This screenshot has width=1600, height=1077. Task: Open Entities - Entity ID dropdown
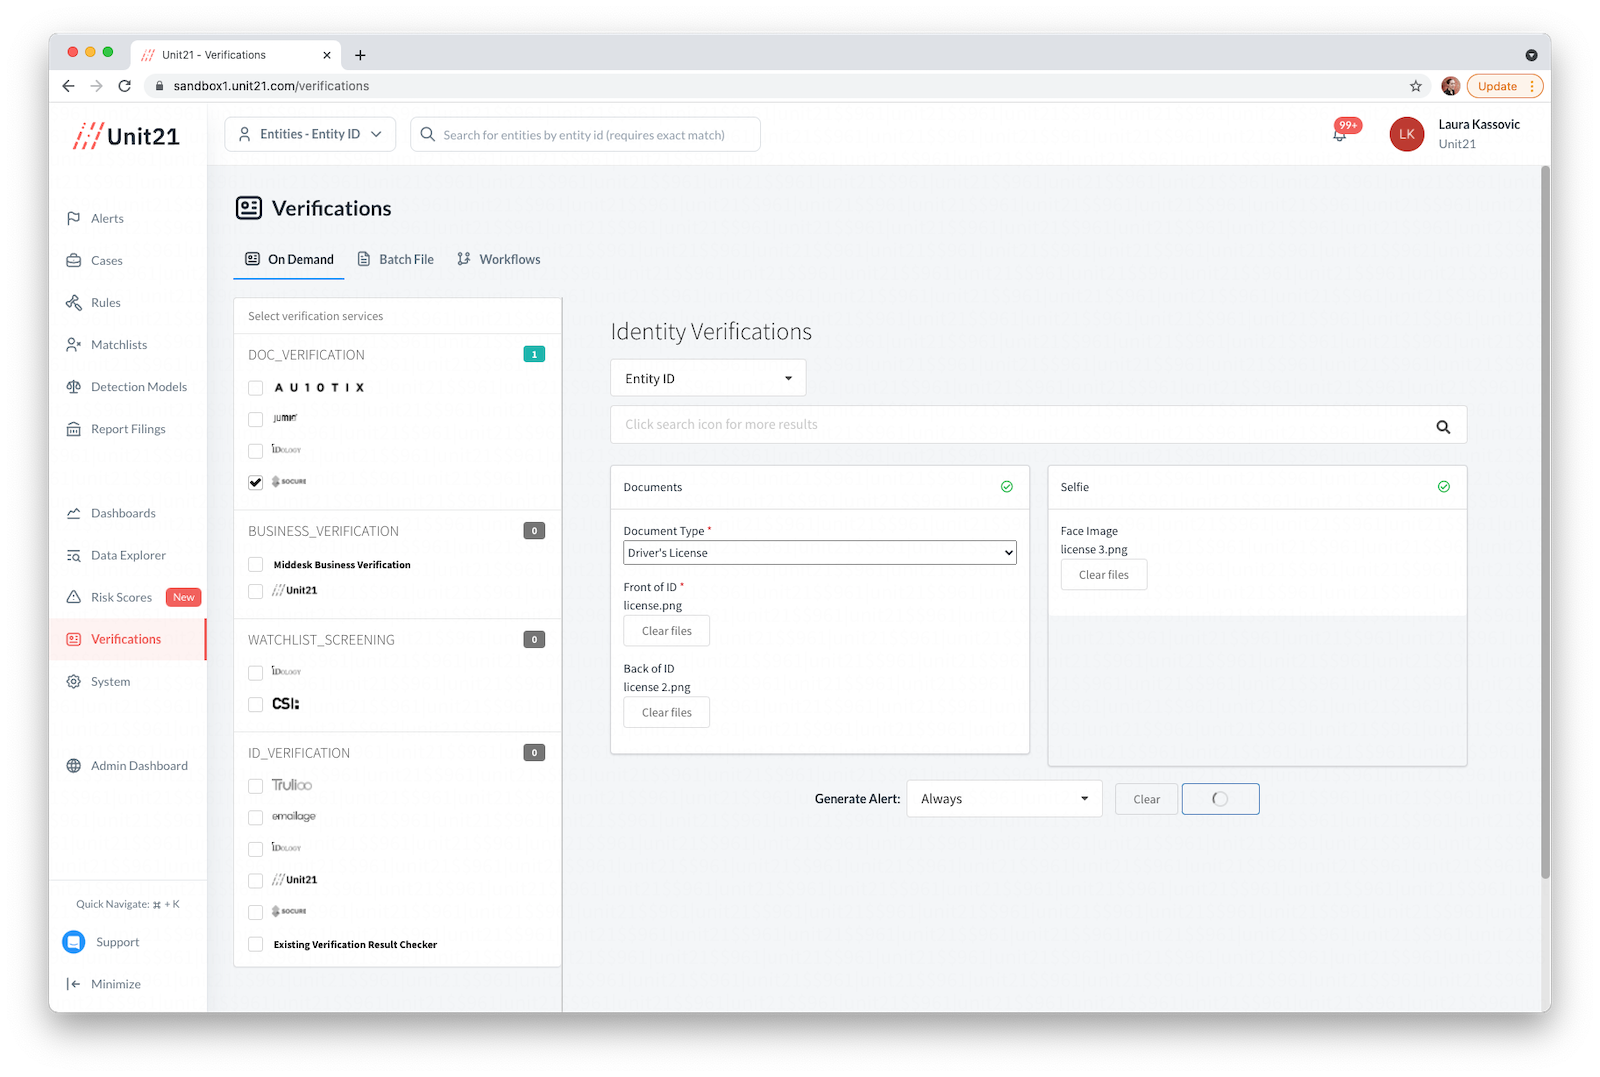pyautogui.click(x=310, y=134)
